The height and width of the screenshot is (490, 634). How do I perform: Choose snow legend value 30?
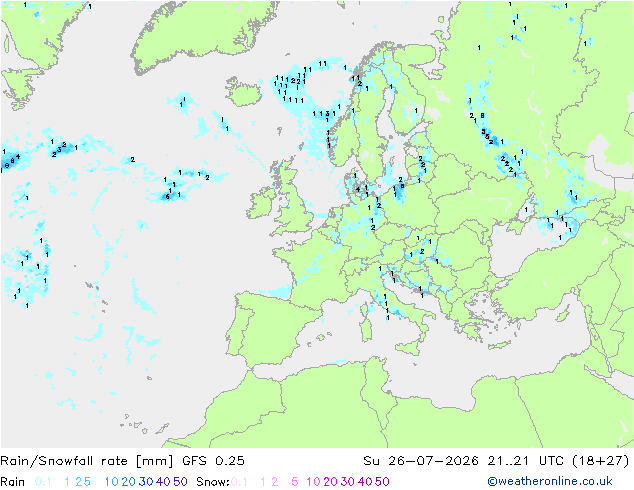[x=348, y=482]
